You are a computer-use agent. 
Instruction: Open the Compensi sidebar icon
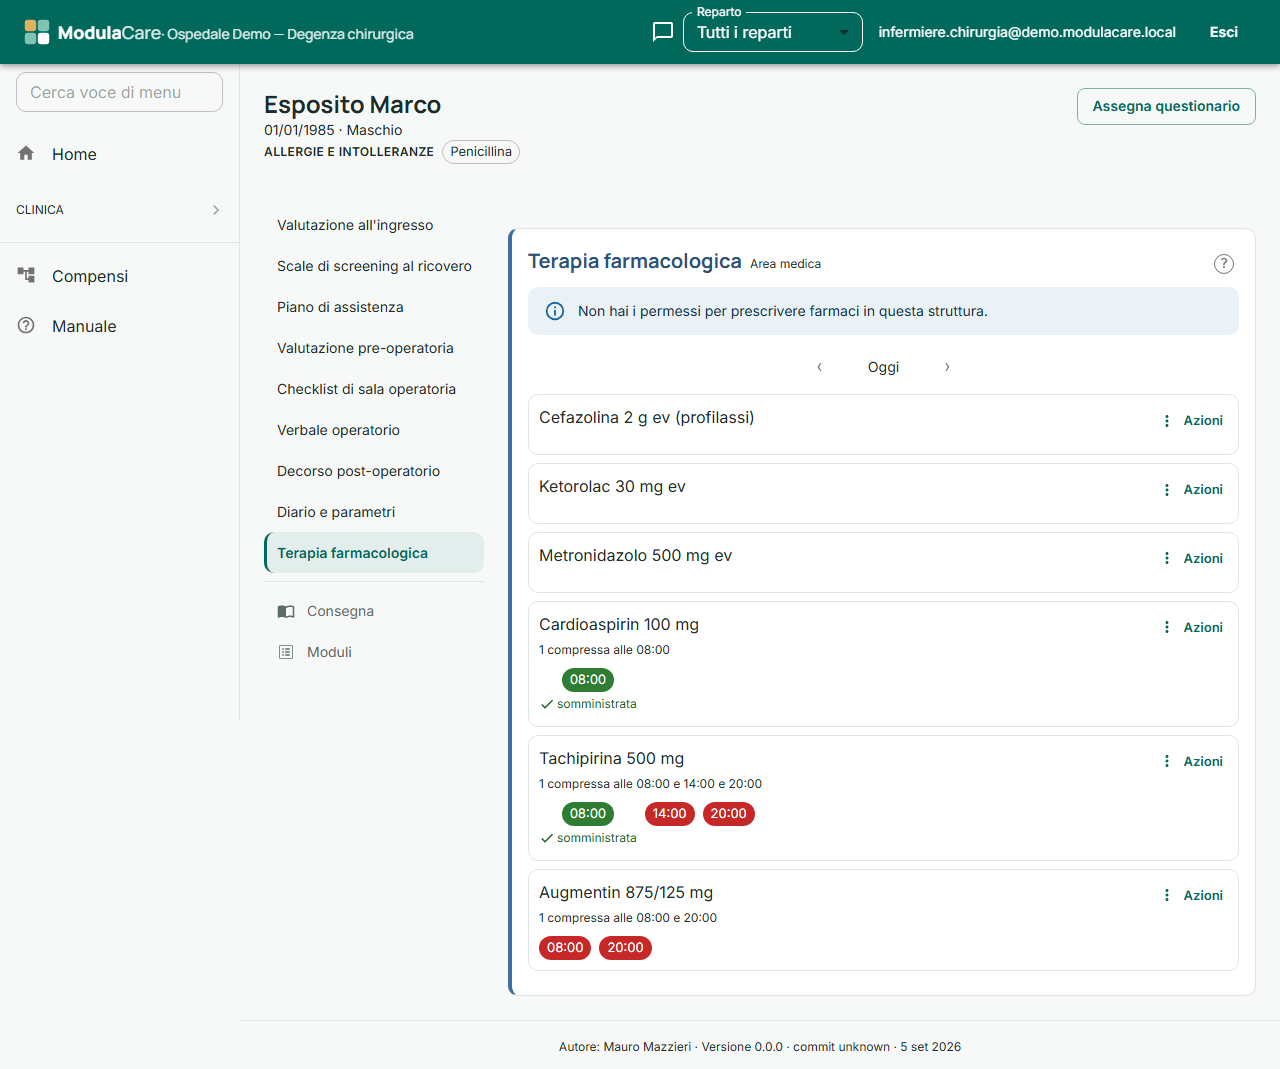click(x=26, y=275)
